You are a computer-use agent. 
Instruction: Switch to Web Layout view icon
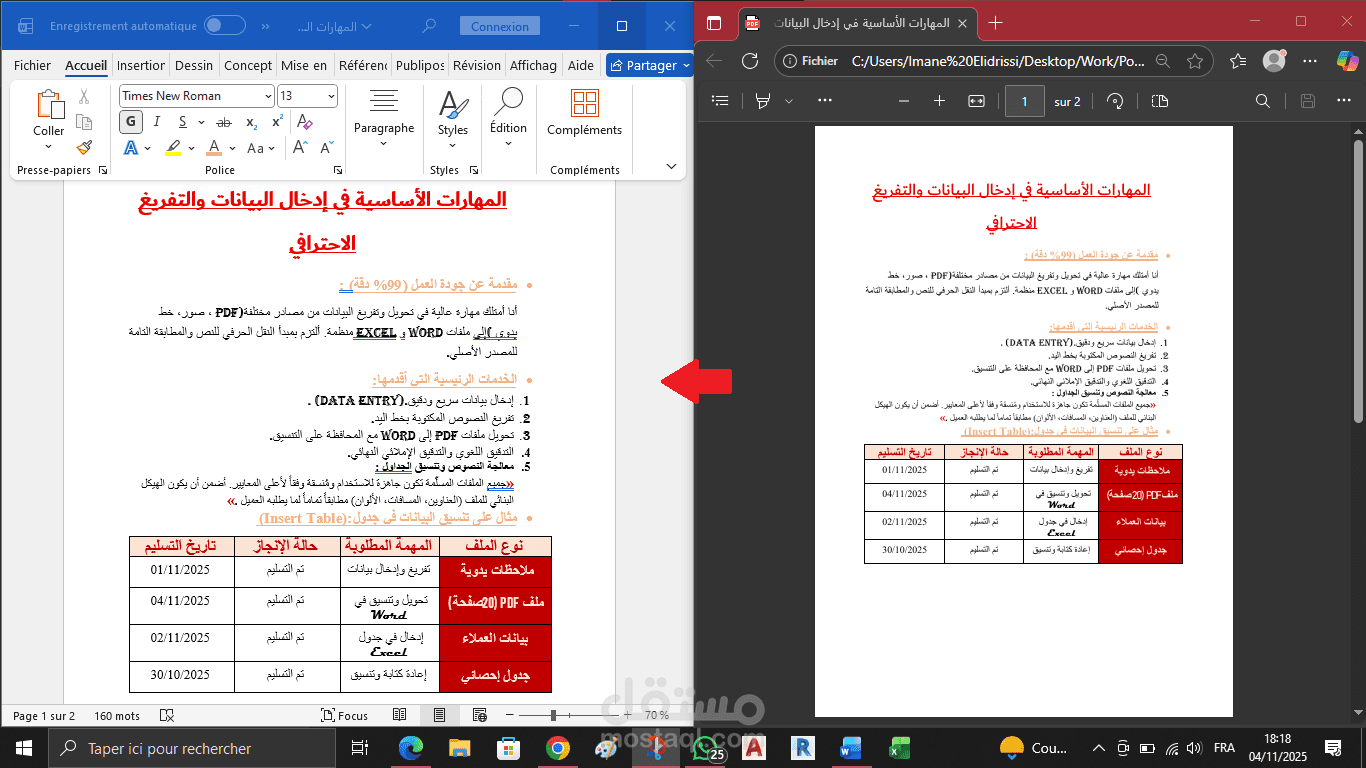tap(480, 716)
